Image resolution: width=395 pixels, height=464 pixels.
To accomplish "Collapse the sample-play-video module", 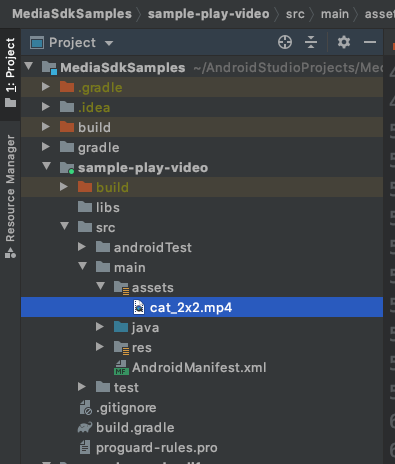I will coord(47,167).
